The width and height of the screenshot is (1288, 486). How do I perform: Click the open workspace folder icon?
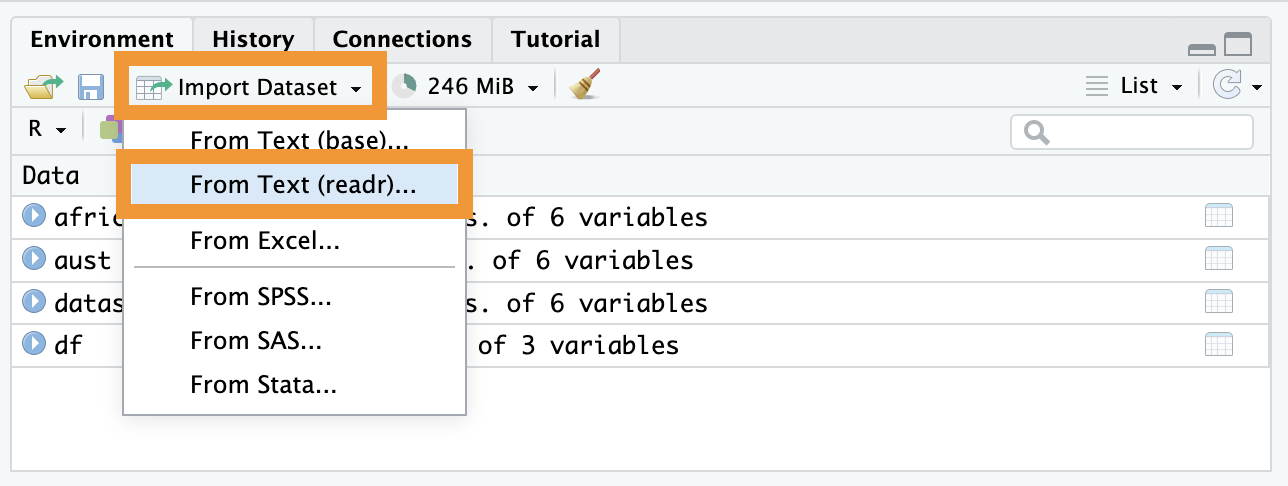click(x=42, y=87)
